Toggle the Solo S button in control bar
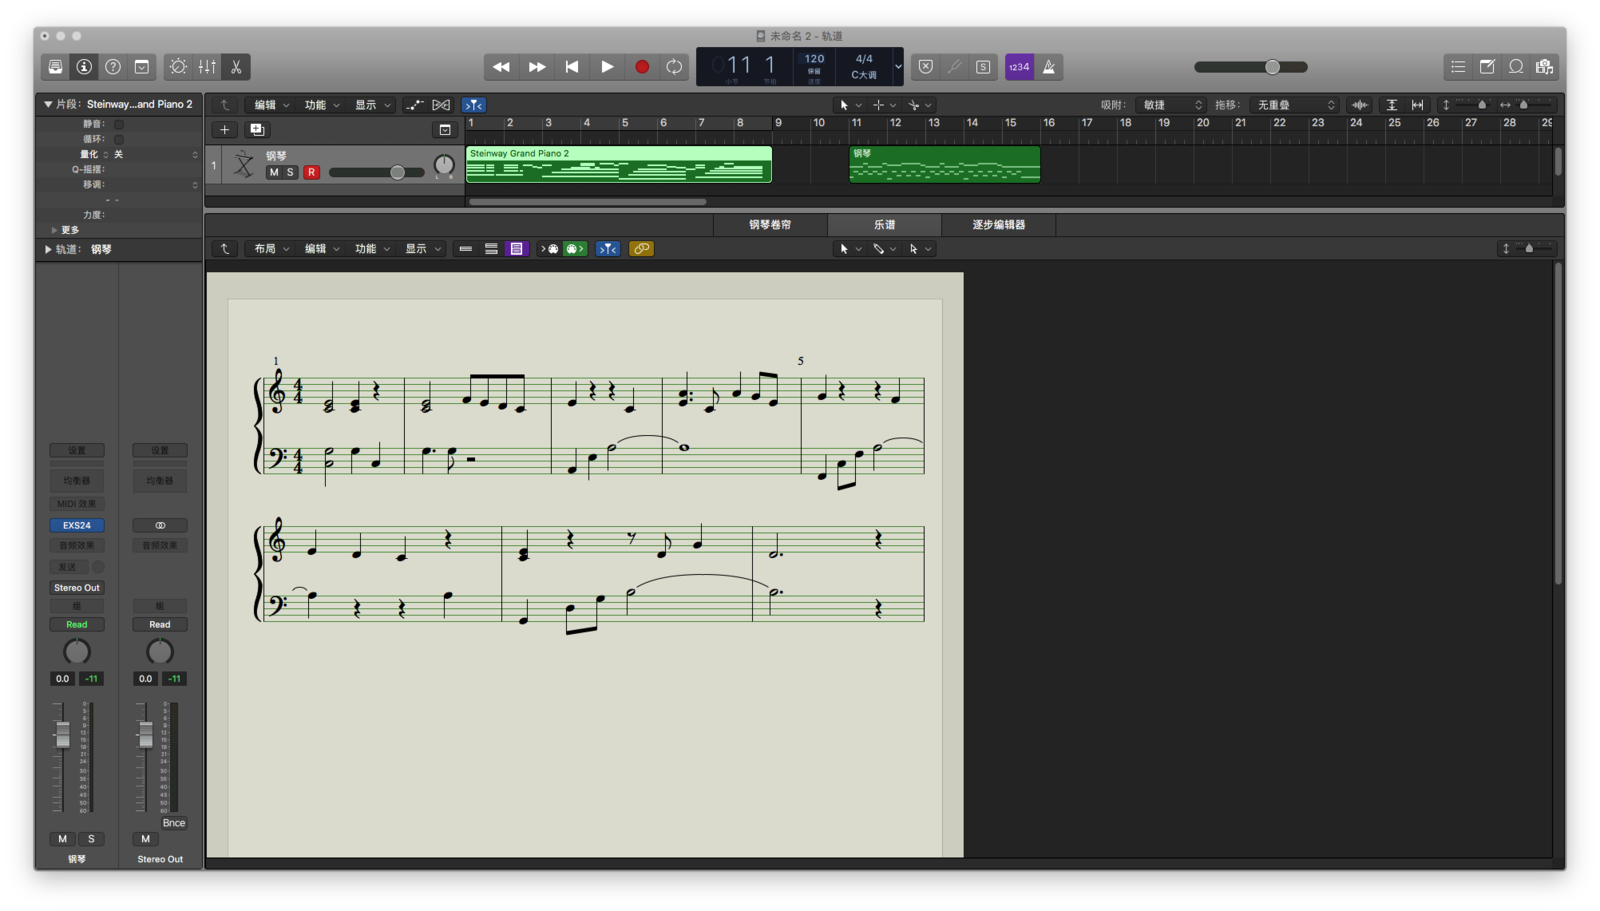The image size is (1600, 911). [983, 67]
